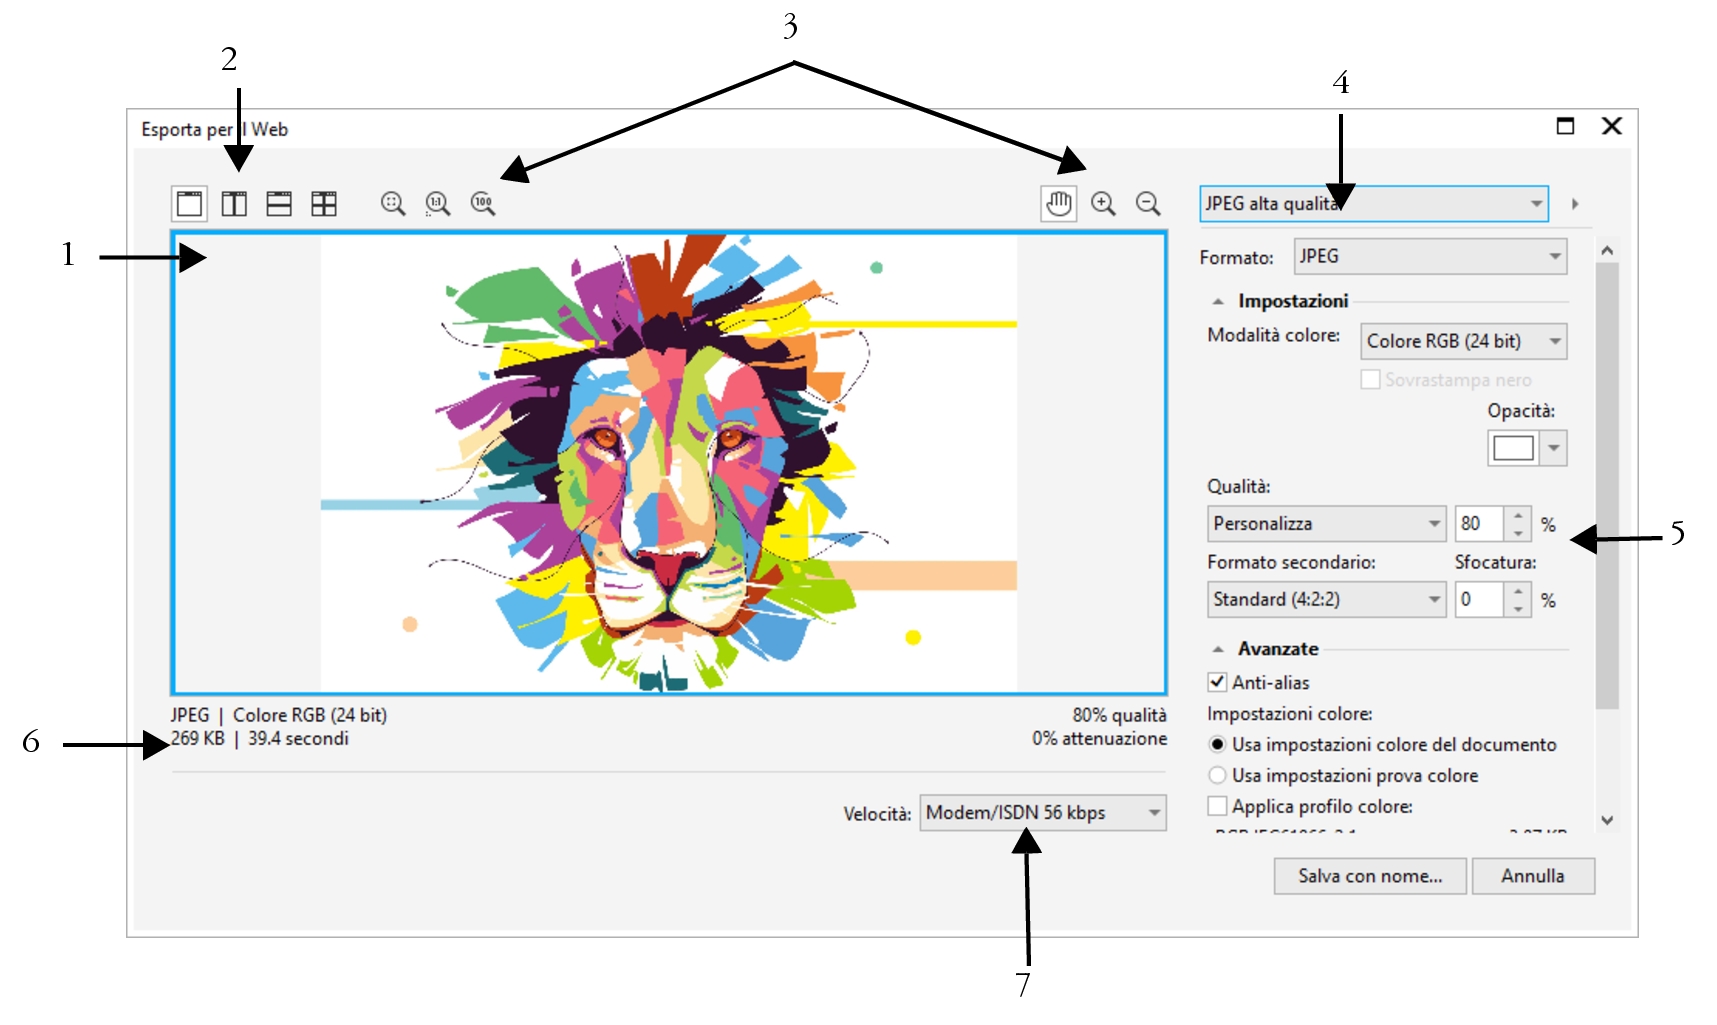Click the zoom to fit icon
The height and width of the screenshot is (1025, 1717).
[393, 204]
